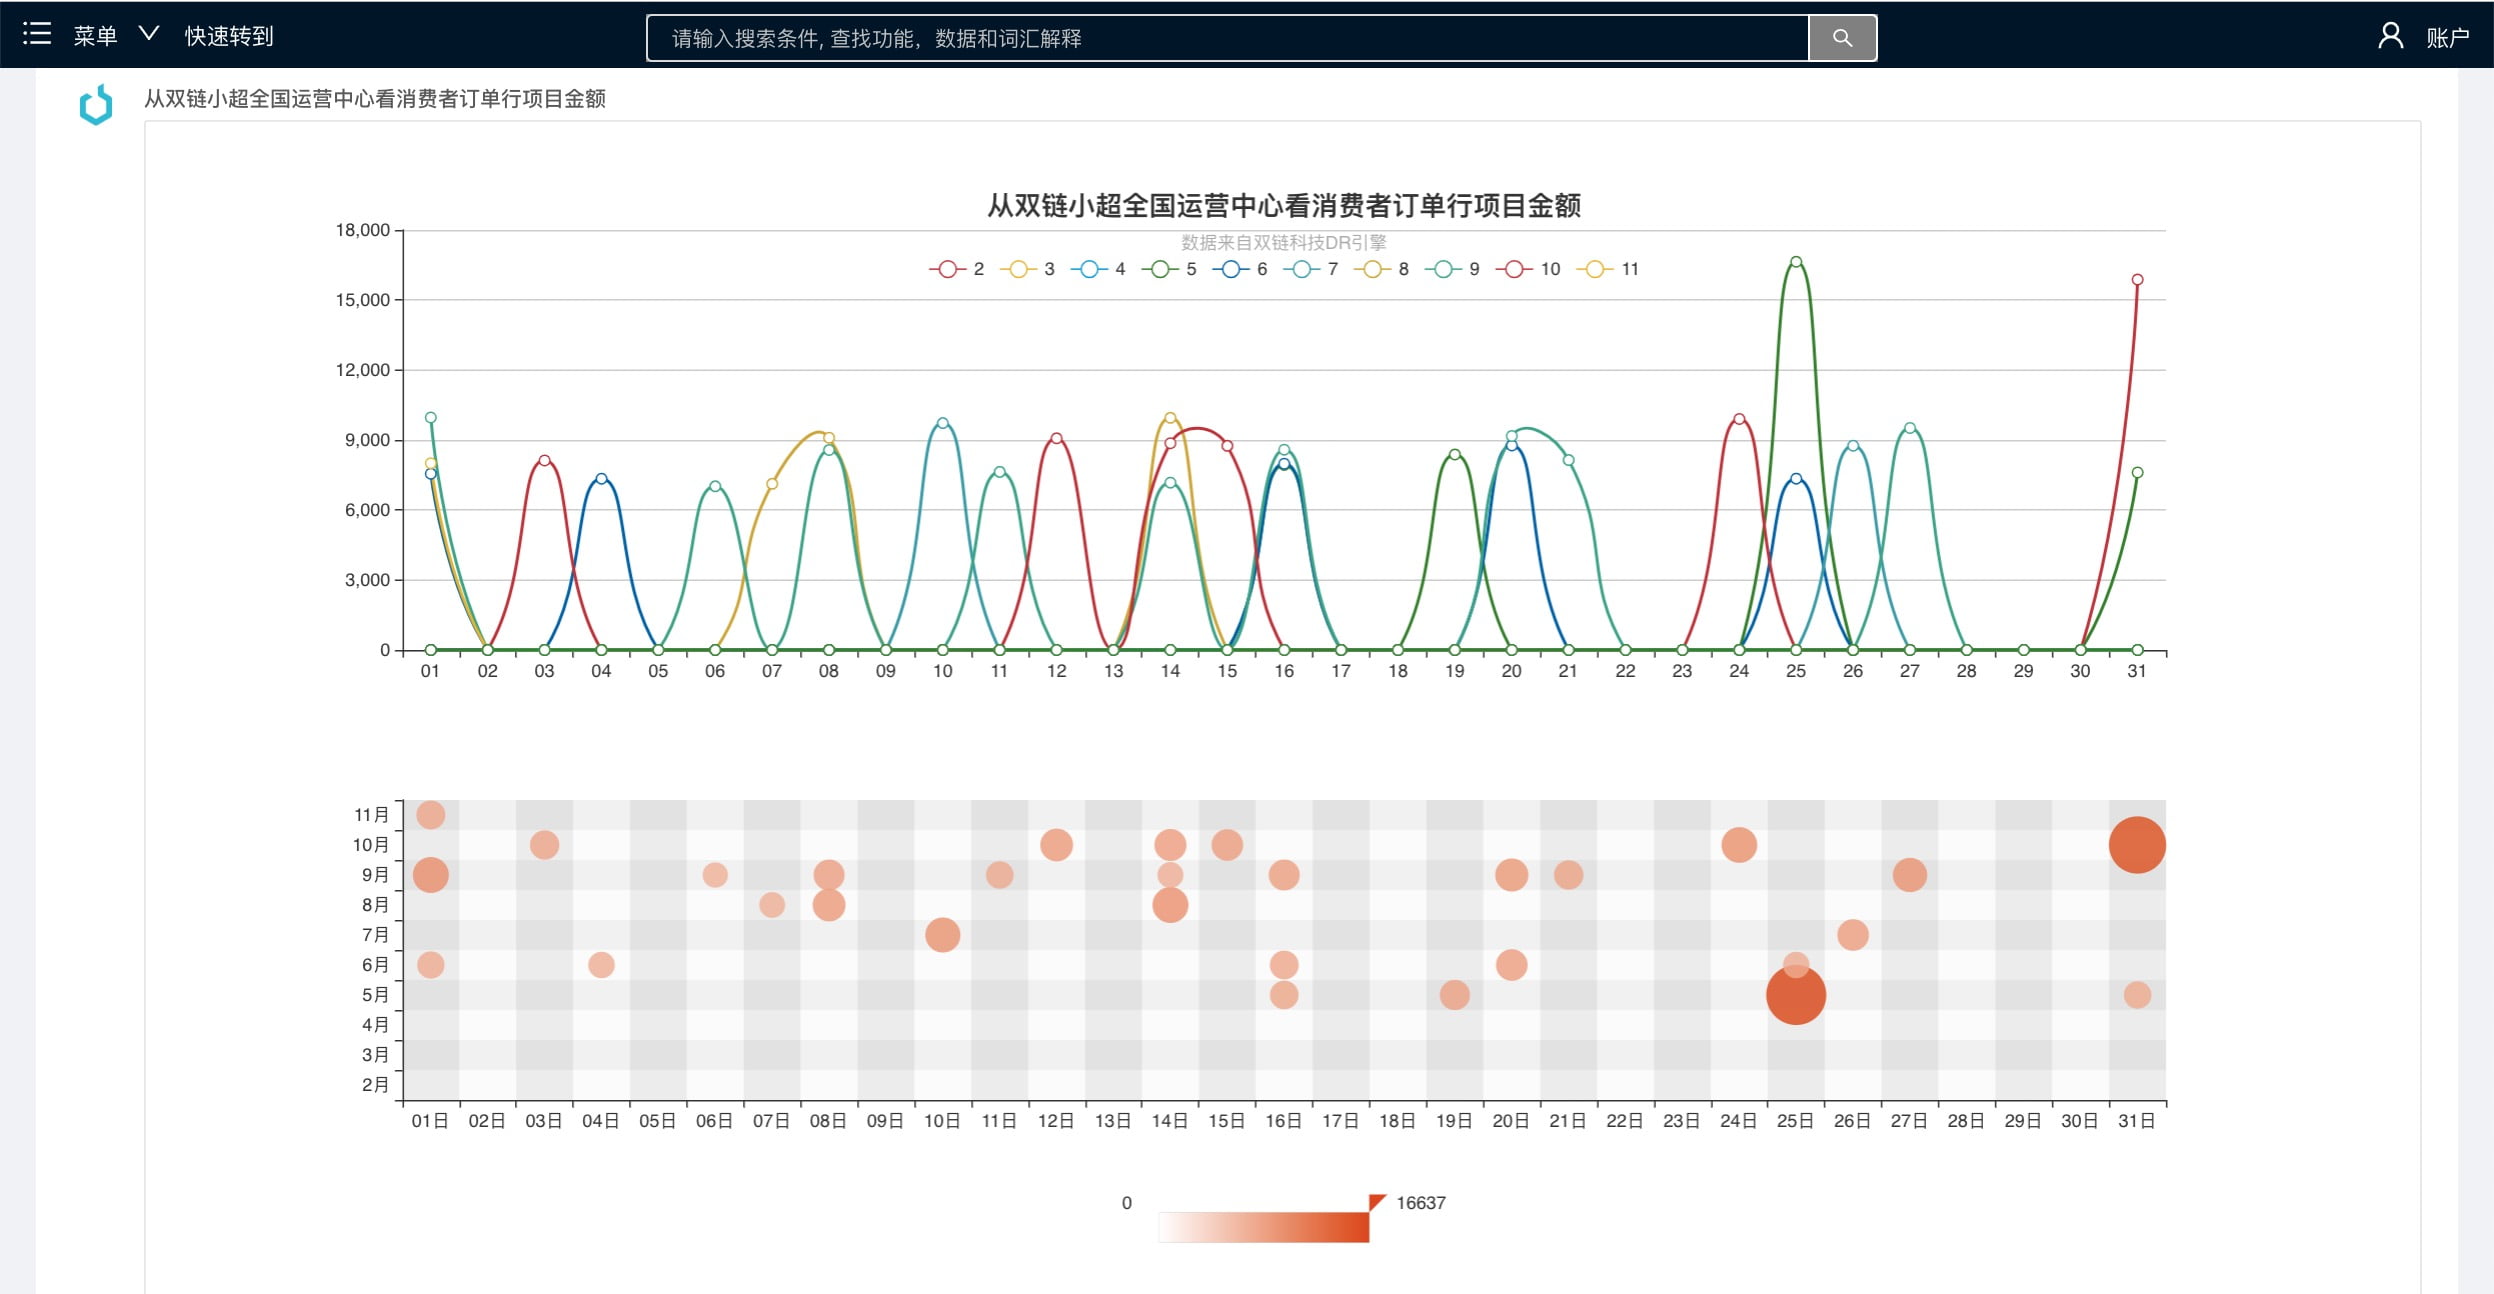Open the hamburger menu icon
Screen dimensions: 2494x1294
(37, 34)
